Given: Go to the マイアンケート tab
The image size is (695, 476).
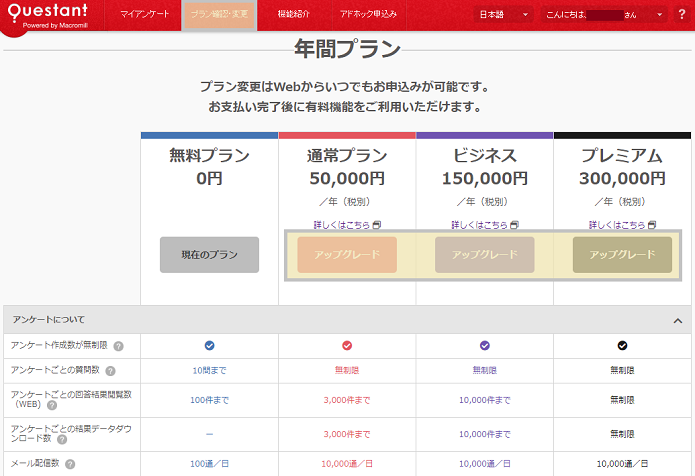Looking at the screenshot, I should click(x=144, y=15).
